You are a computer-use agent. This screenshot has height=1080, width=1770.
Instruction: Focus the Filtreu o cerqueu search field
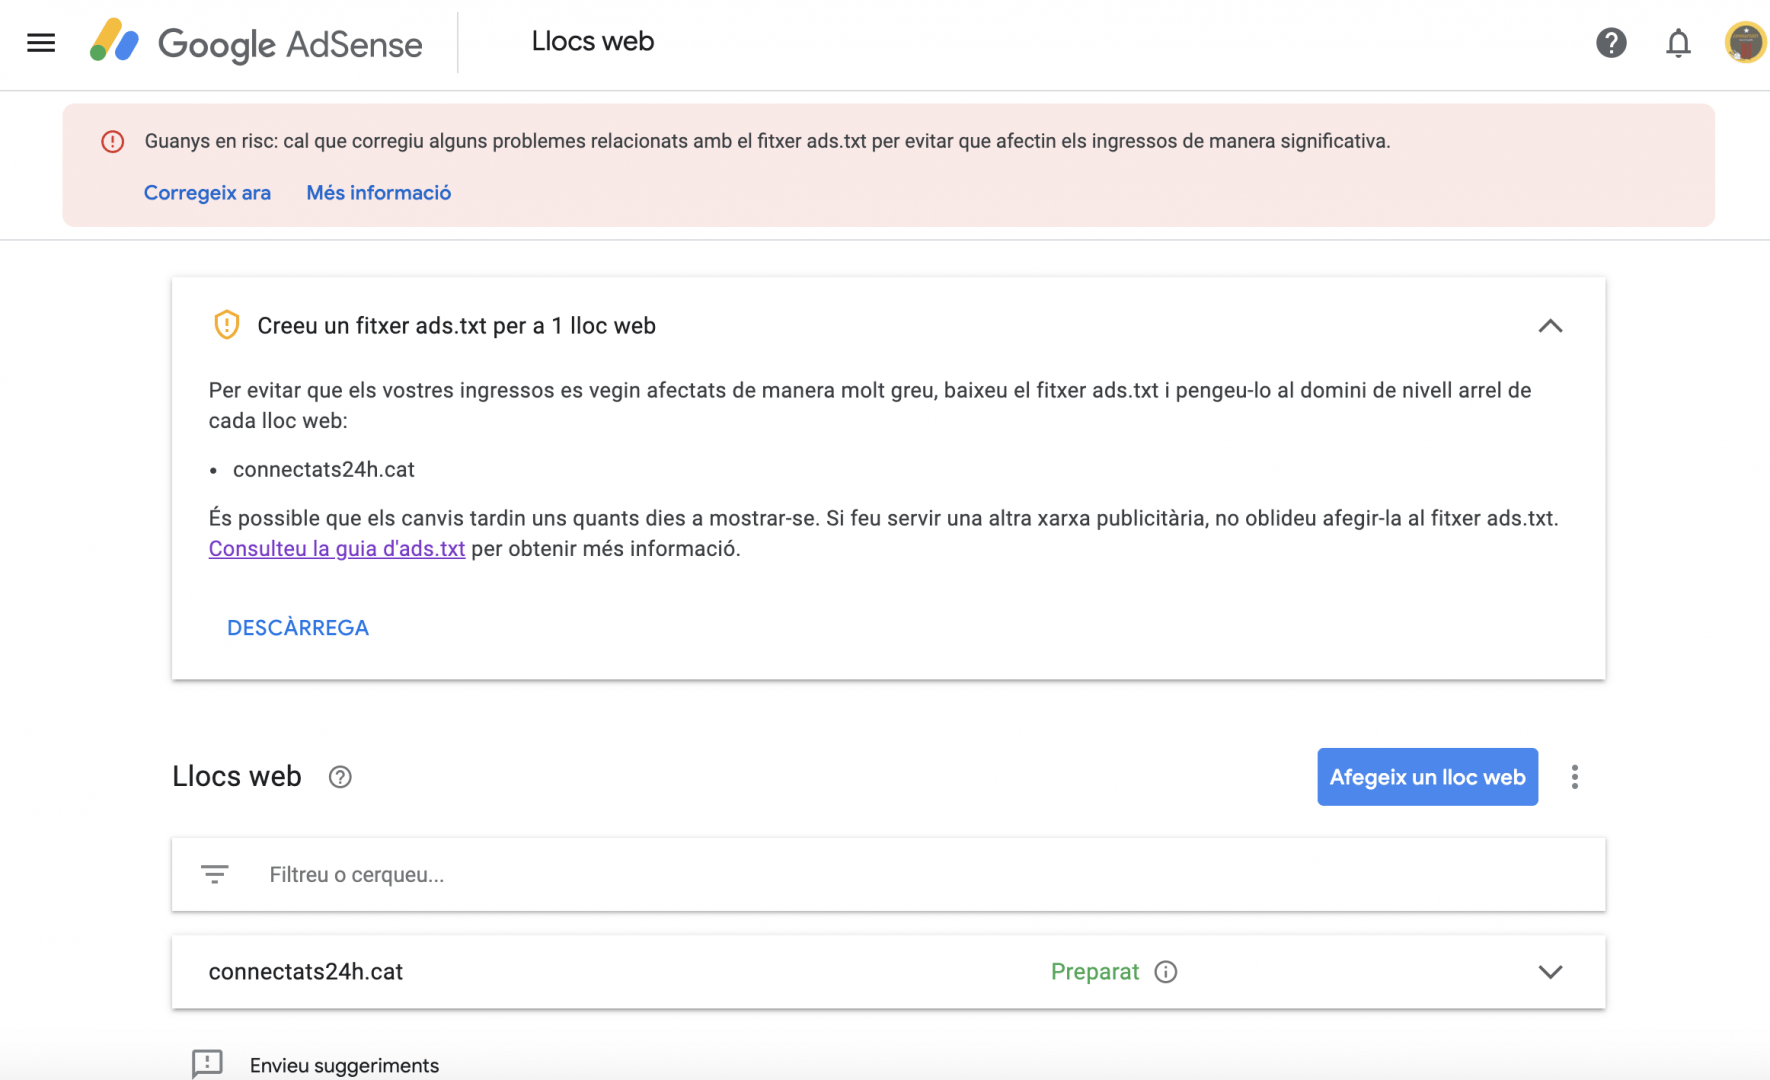(x=888, y=875)
